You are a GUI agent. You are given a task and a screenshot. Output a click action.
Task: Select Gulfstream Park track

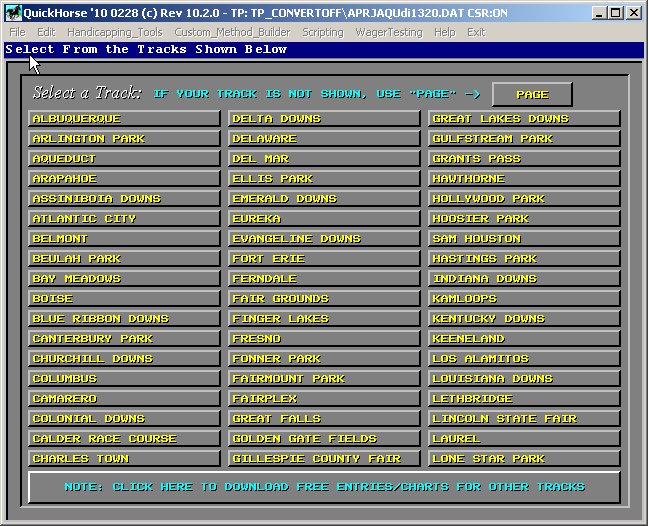coord(524,139)
